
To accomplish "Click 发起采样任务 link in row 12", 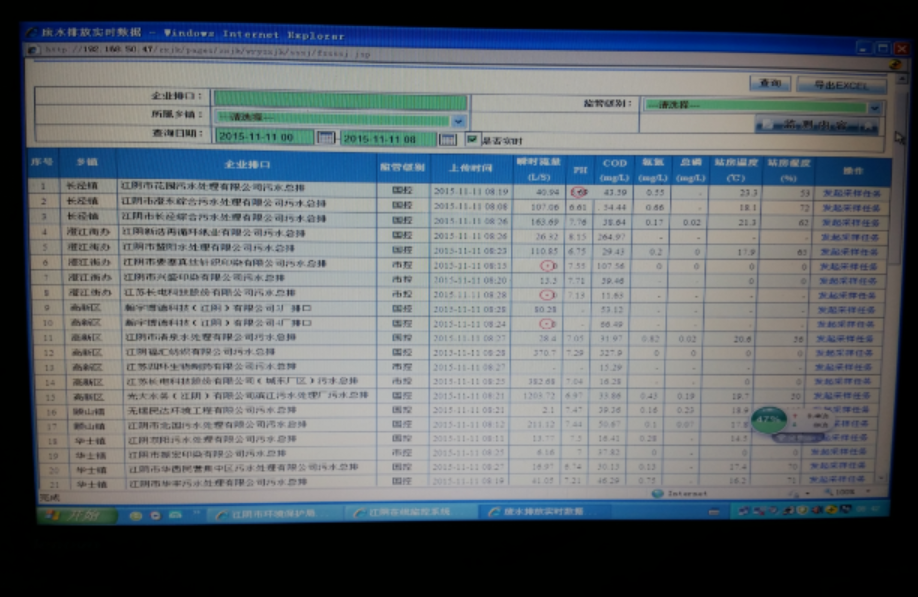I will click(x=844, y=353).
